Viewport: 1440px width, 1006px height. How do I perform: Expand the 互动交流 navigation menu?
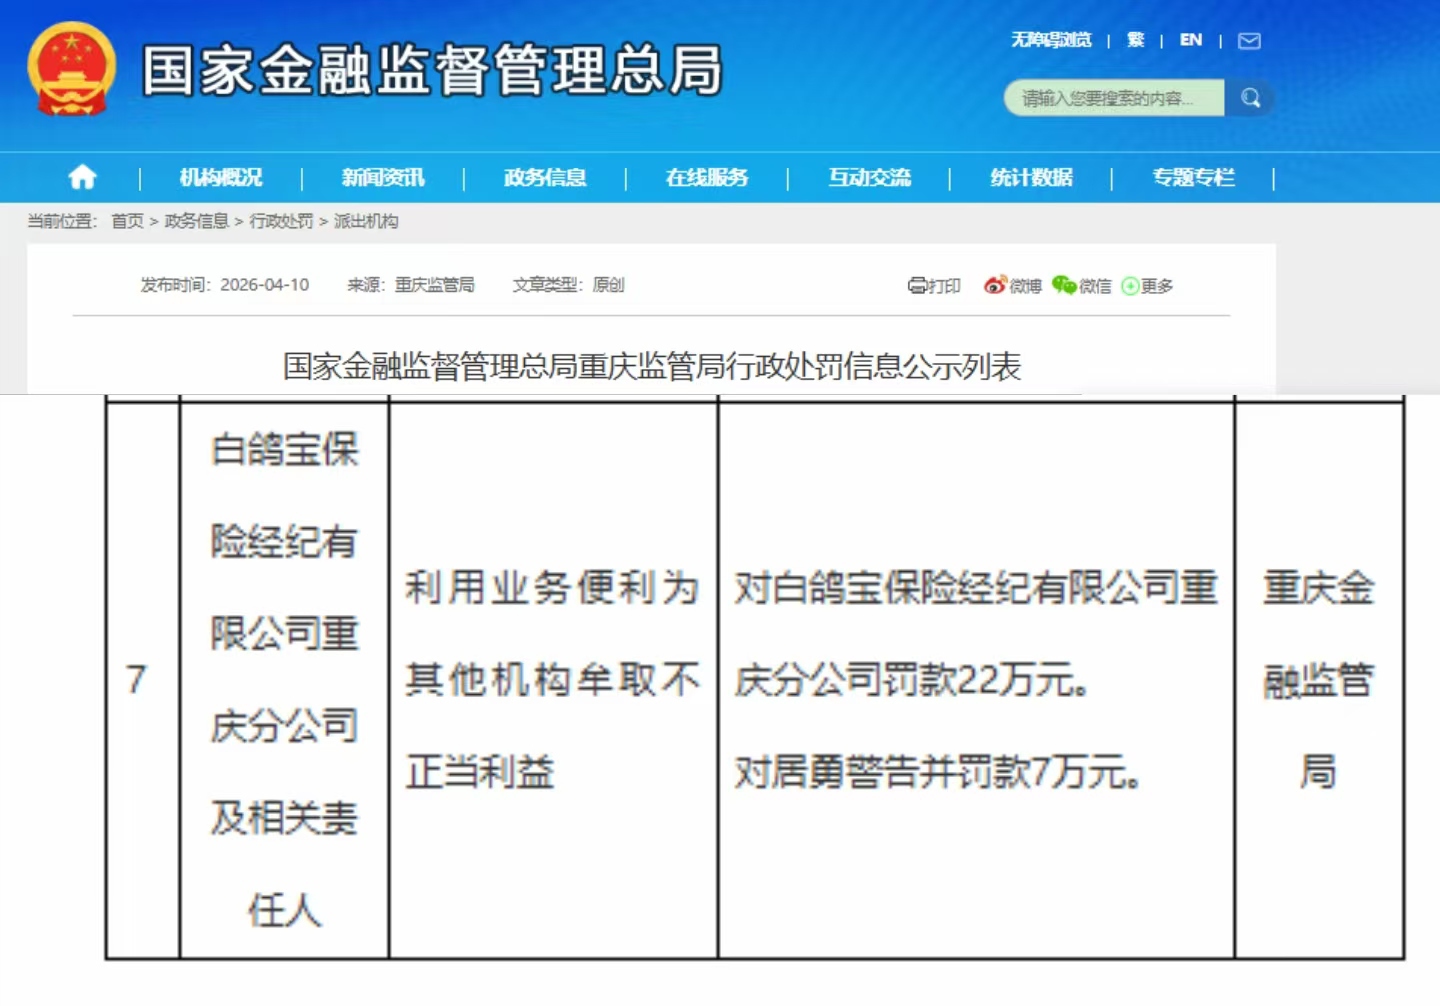869,177
